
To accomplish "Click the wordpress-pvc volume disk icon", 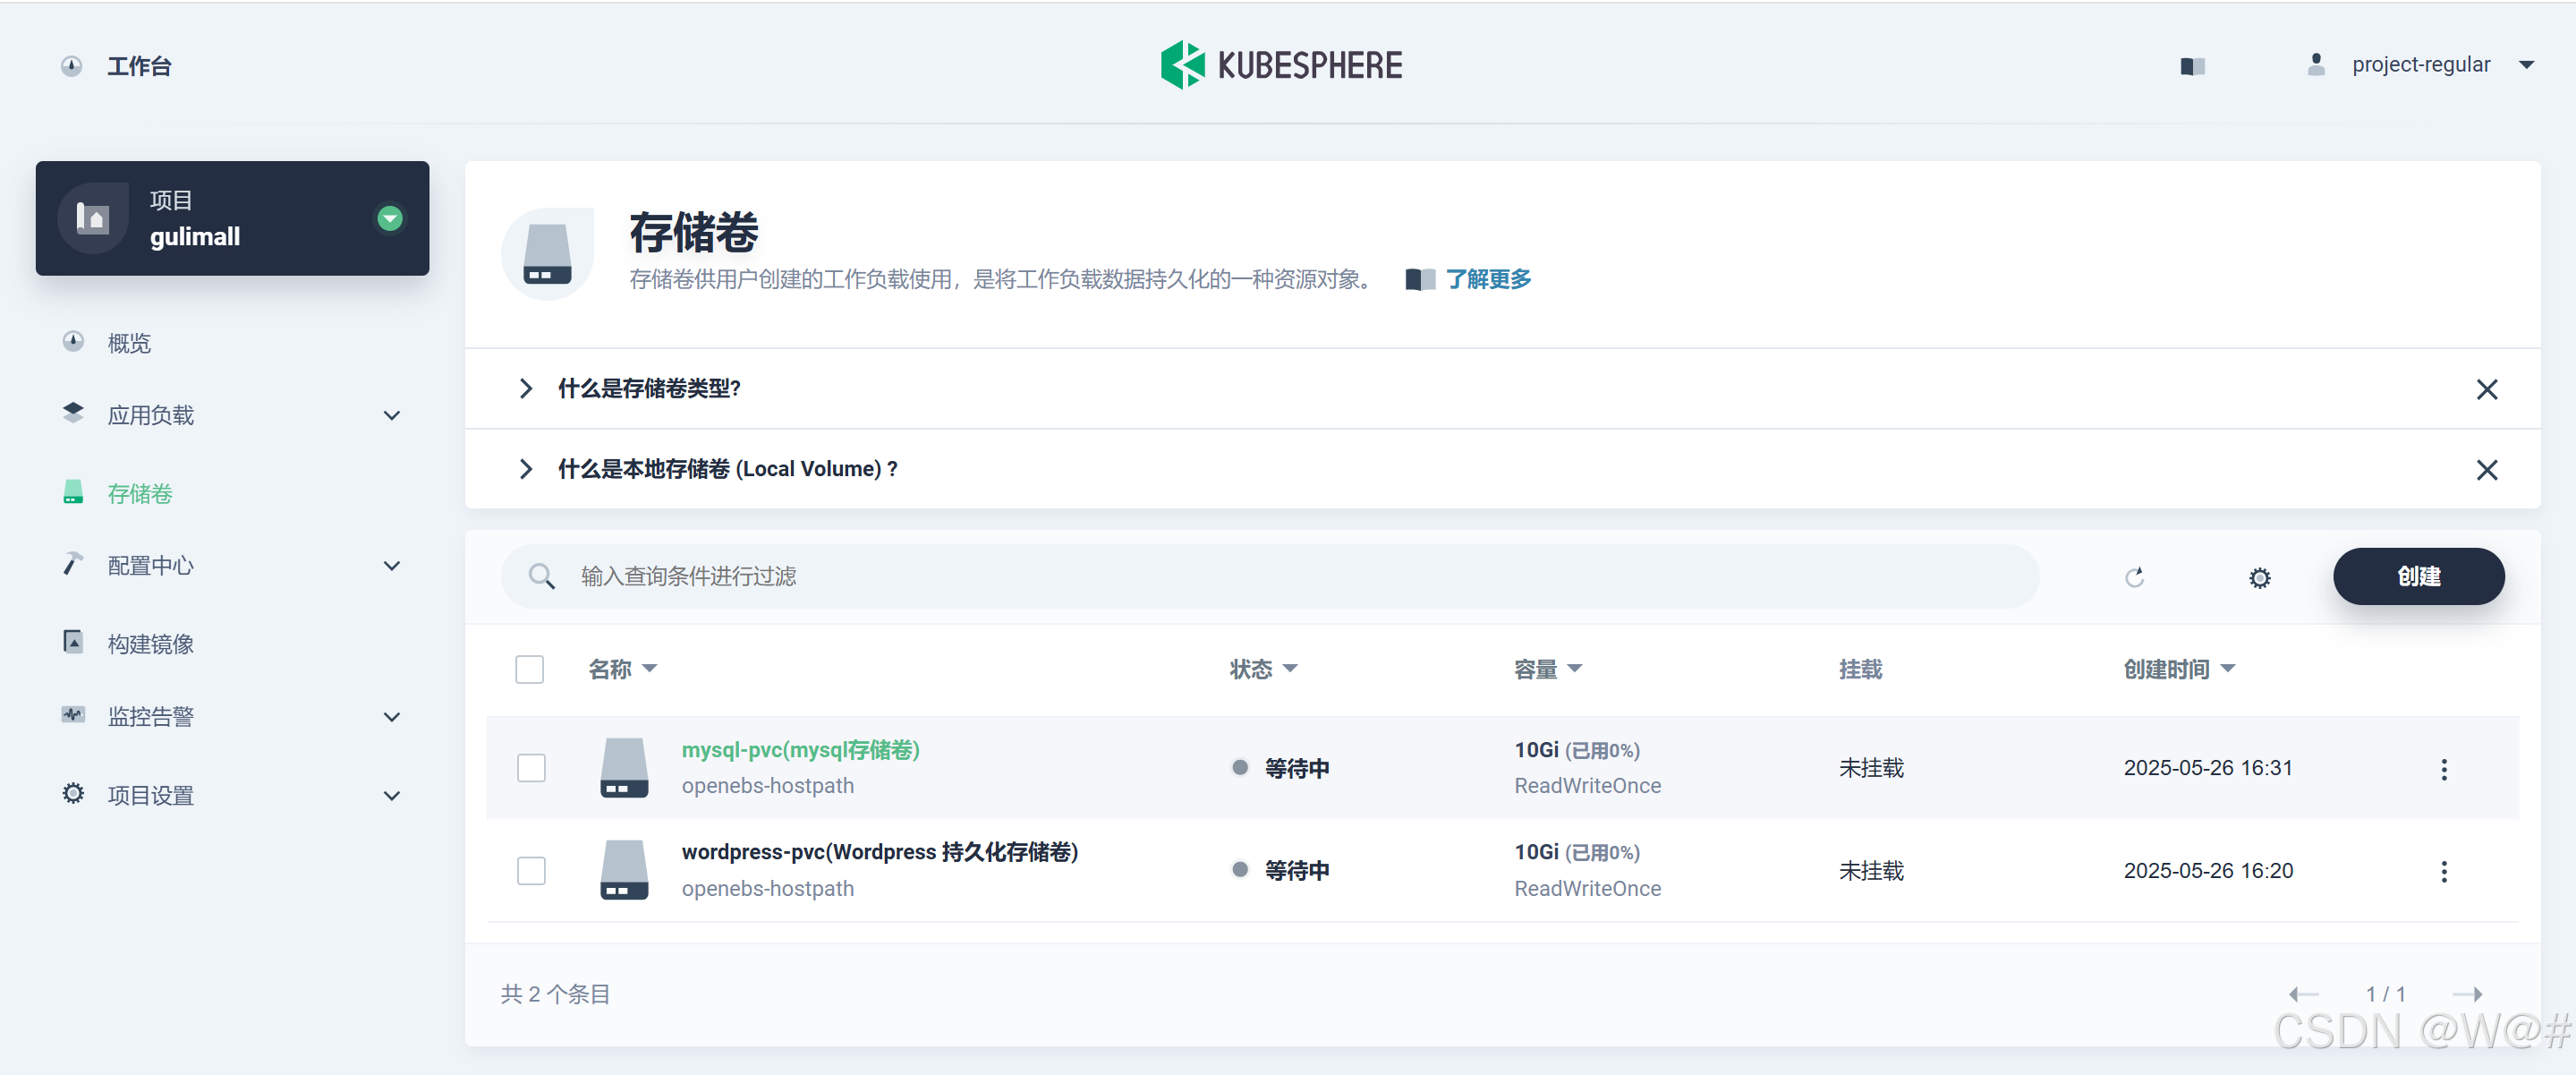I will (624, 870).
